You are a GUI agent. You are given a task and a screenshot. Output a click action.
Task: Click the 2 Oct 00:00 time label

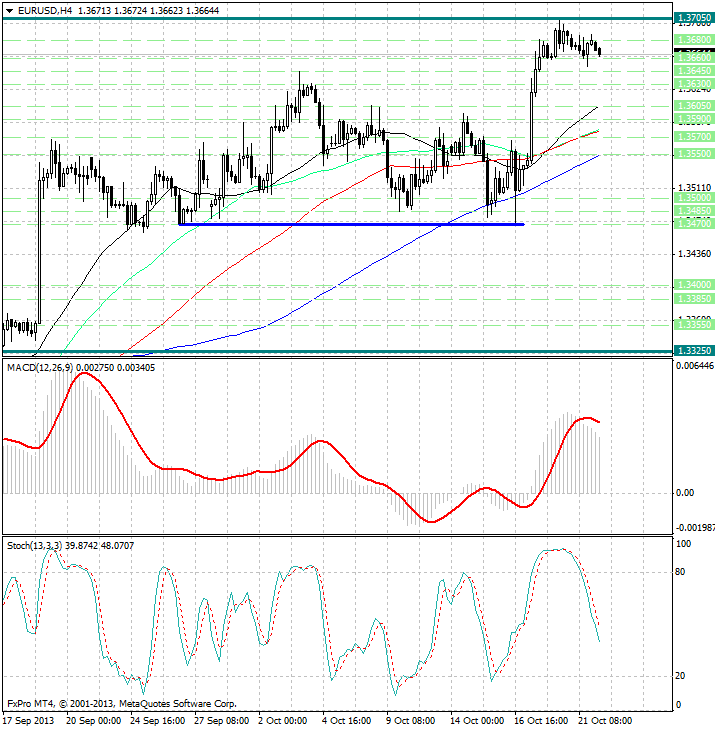(x=283, y=721)
